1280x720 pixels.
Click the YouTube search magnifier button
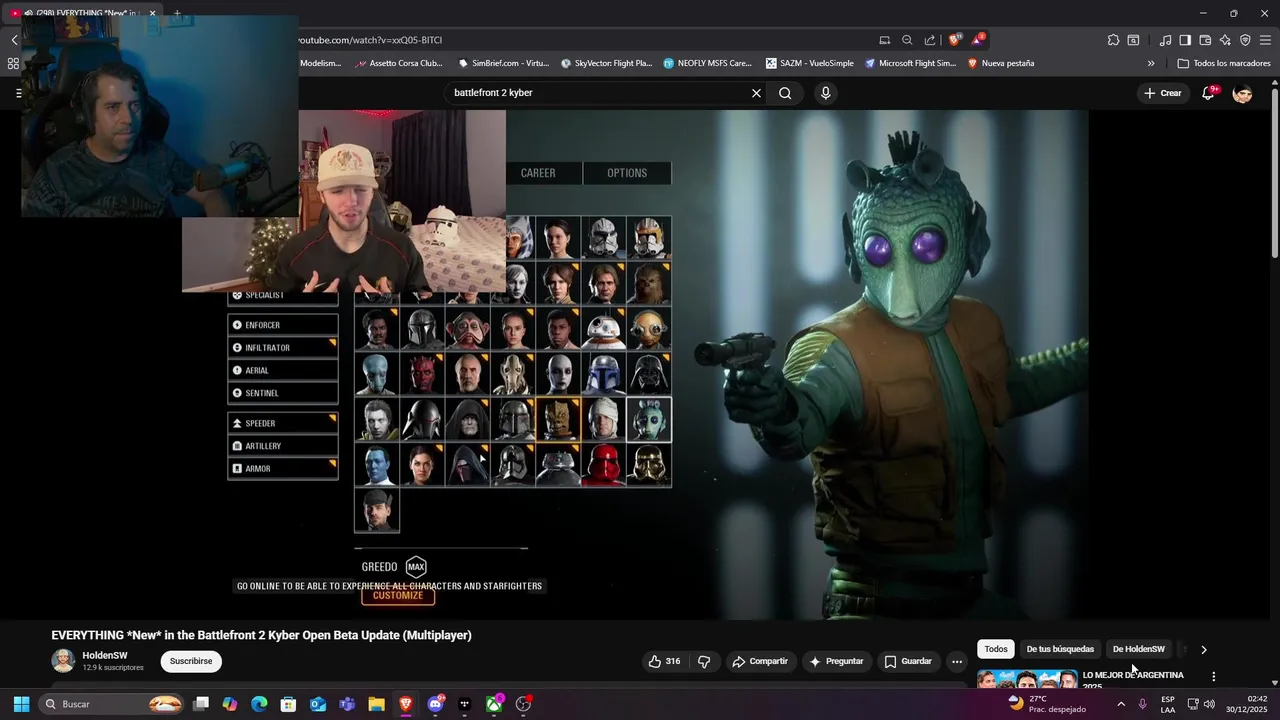pyautogui.click(x=785, y=93)
